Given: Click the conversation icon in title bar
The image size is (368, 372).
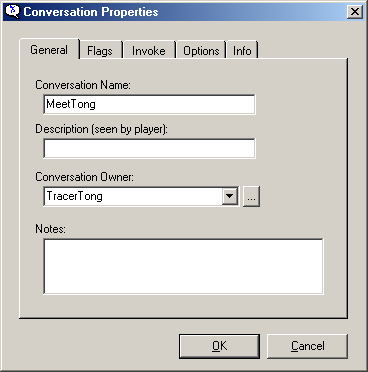Looking at the screenshot, I should tap(12, 11).
